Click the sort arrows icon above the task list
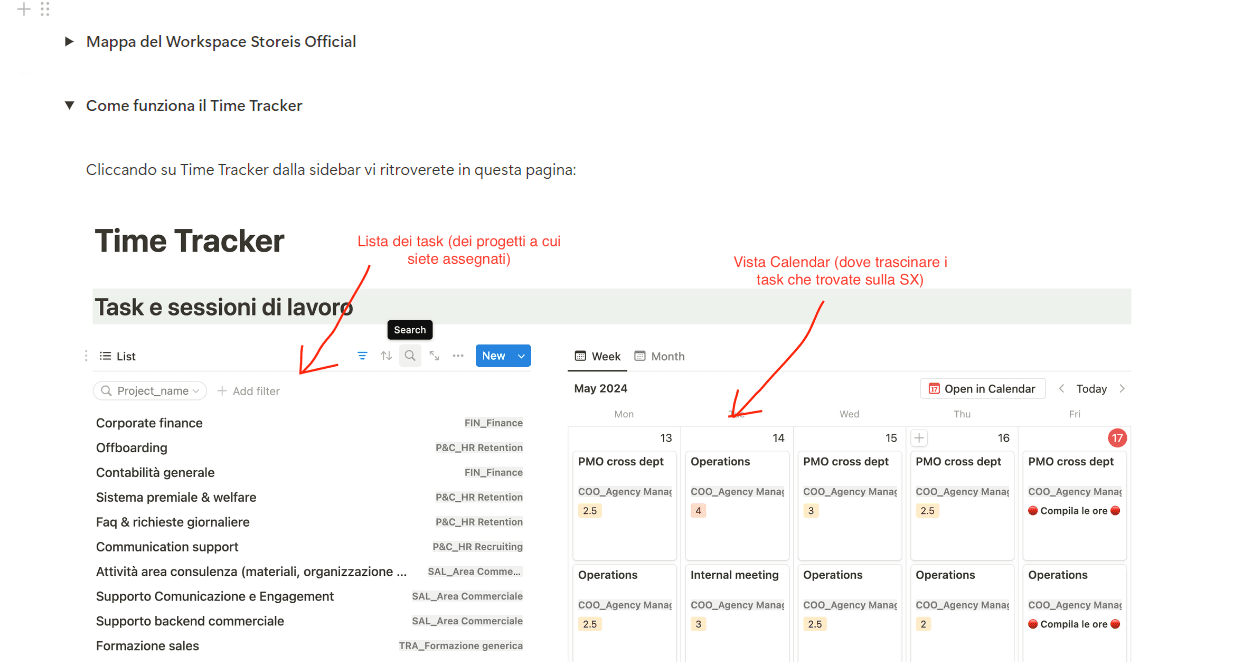The width and height of the screenshot is (1240, 662). coord(386,355)
